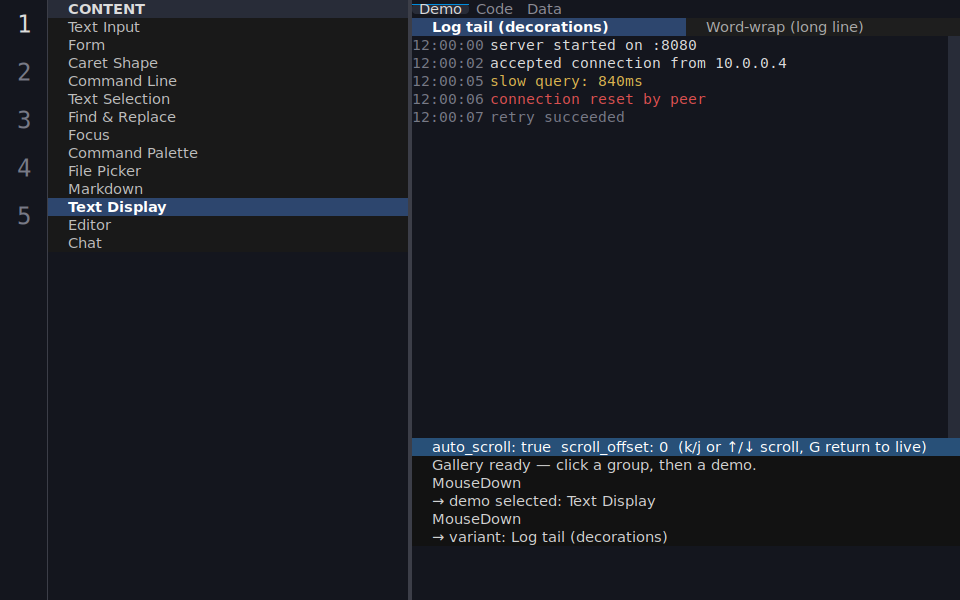The height and width of the screenshot is (600, 960).
Task: Open the Command Palette demo
Action: pos(228,153)
